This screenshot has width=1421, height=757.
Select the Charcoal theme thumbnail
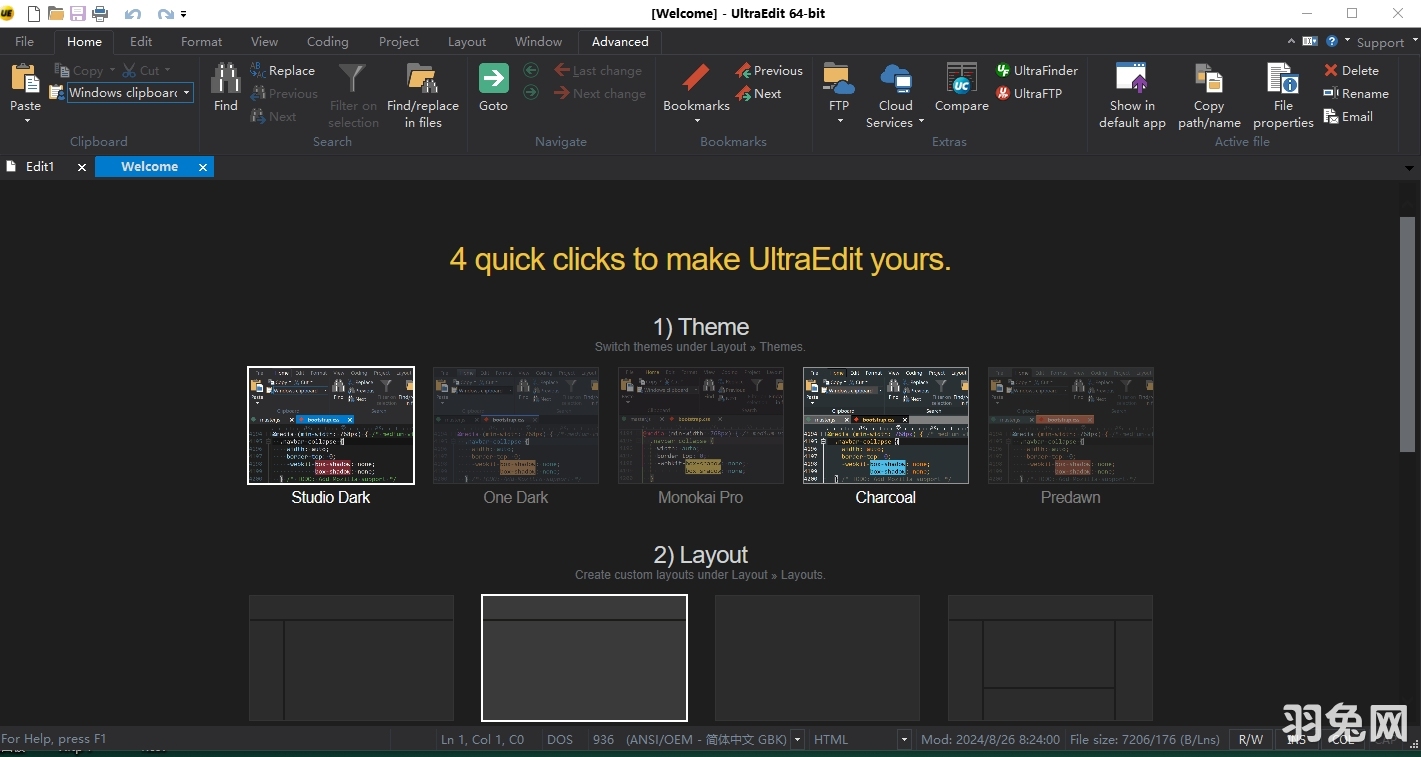tap(885, 425)
